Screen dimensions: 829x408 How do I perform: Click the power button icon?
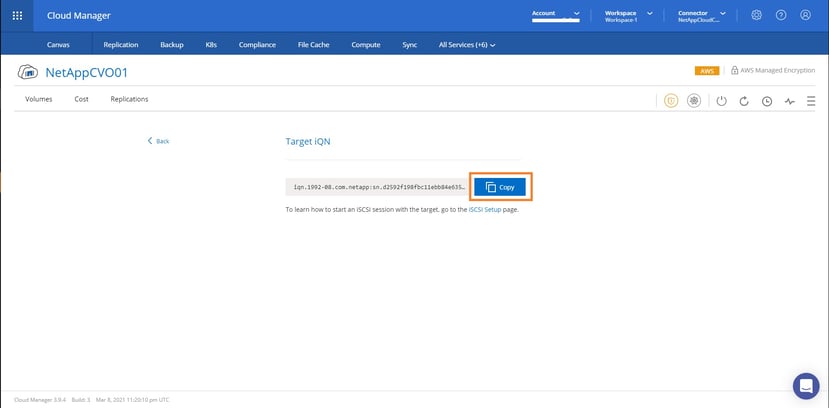721,101
